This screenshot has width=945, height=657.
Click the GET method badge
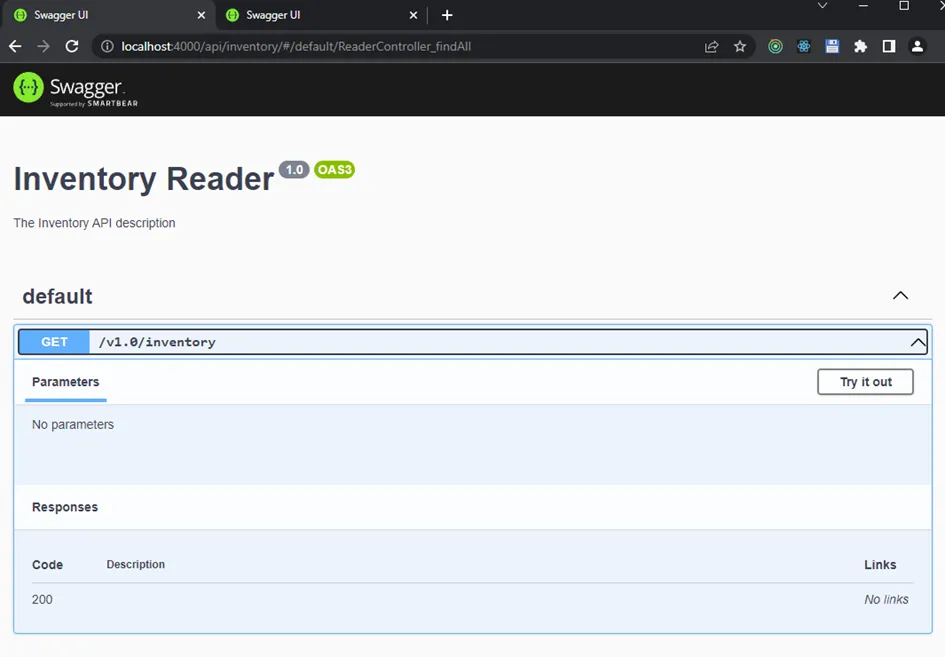click(54, 342)
